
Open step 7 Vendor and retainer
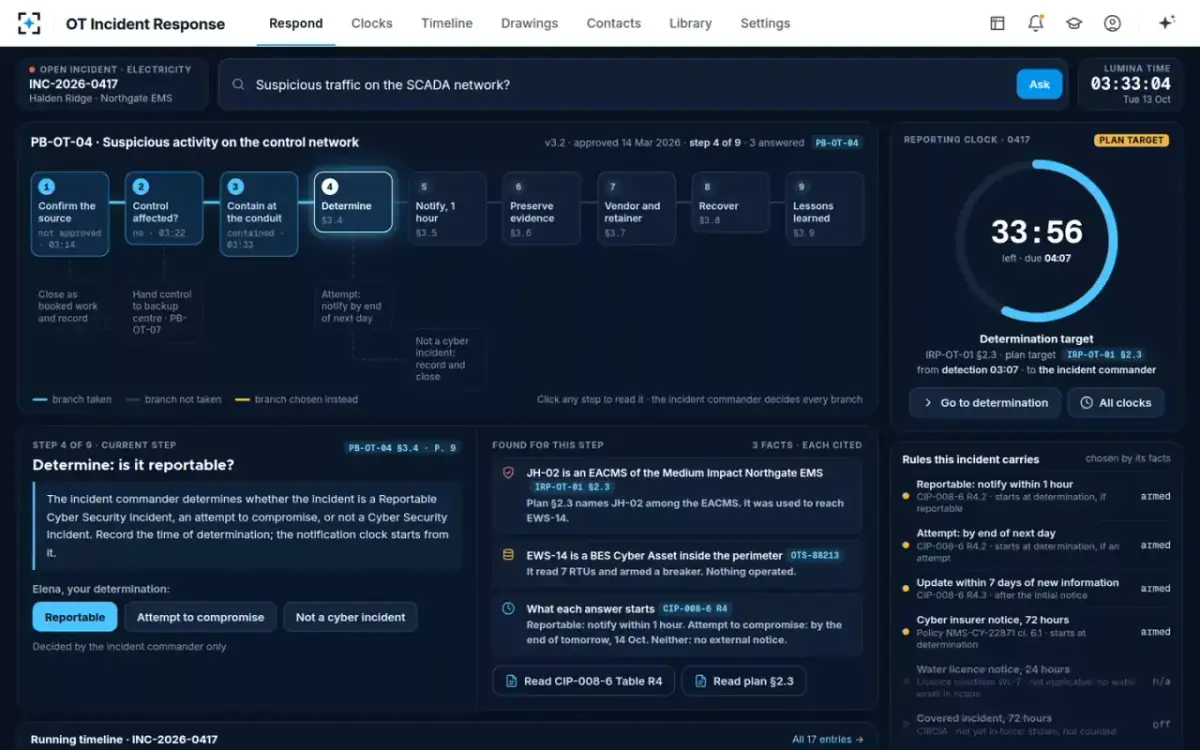pos(636,209)
